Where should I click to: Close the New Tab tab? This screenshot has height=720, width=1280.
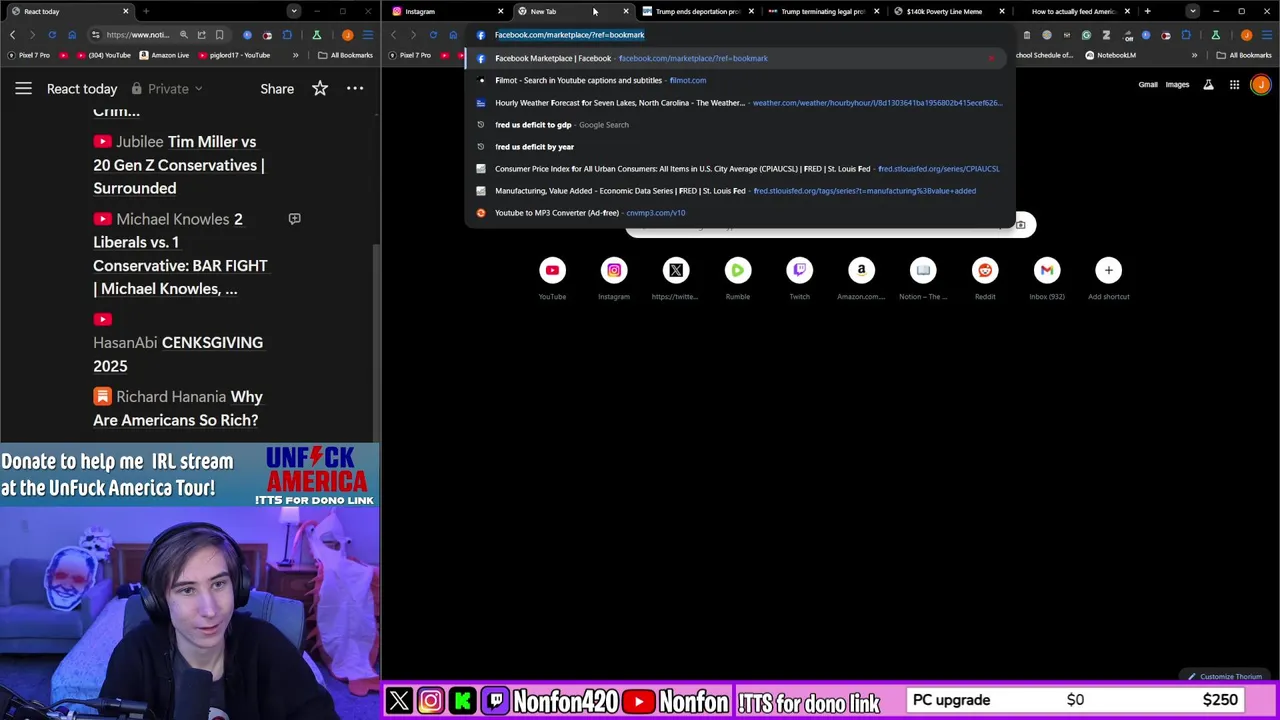(x=626, y=11)
